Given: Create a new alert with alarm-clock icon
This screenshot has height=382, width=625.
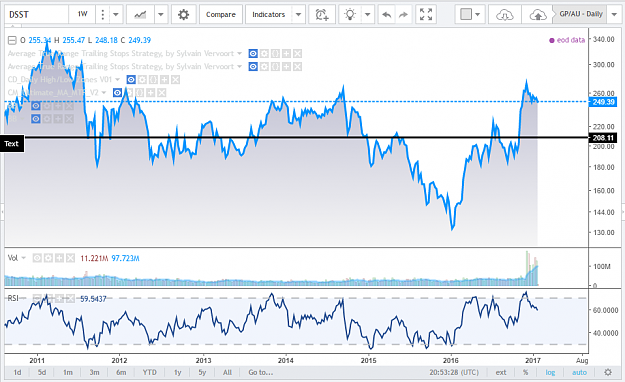Looking at the screenshot, I should point(322,15).
